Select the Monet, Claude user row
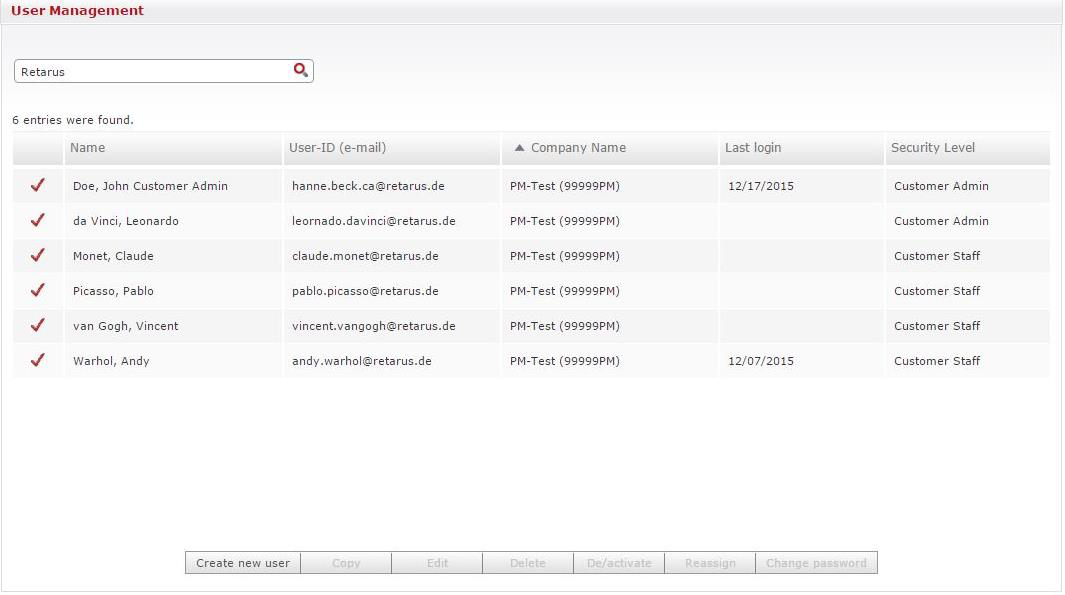 tap(113, 256)
